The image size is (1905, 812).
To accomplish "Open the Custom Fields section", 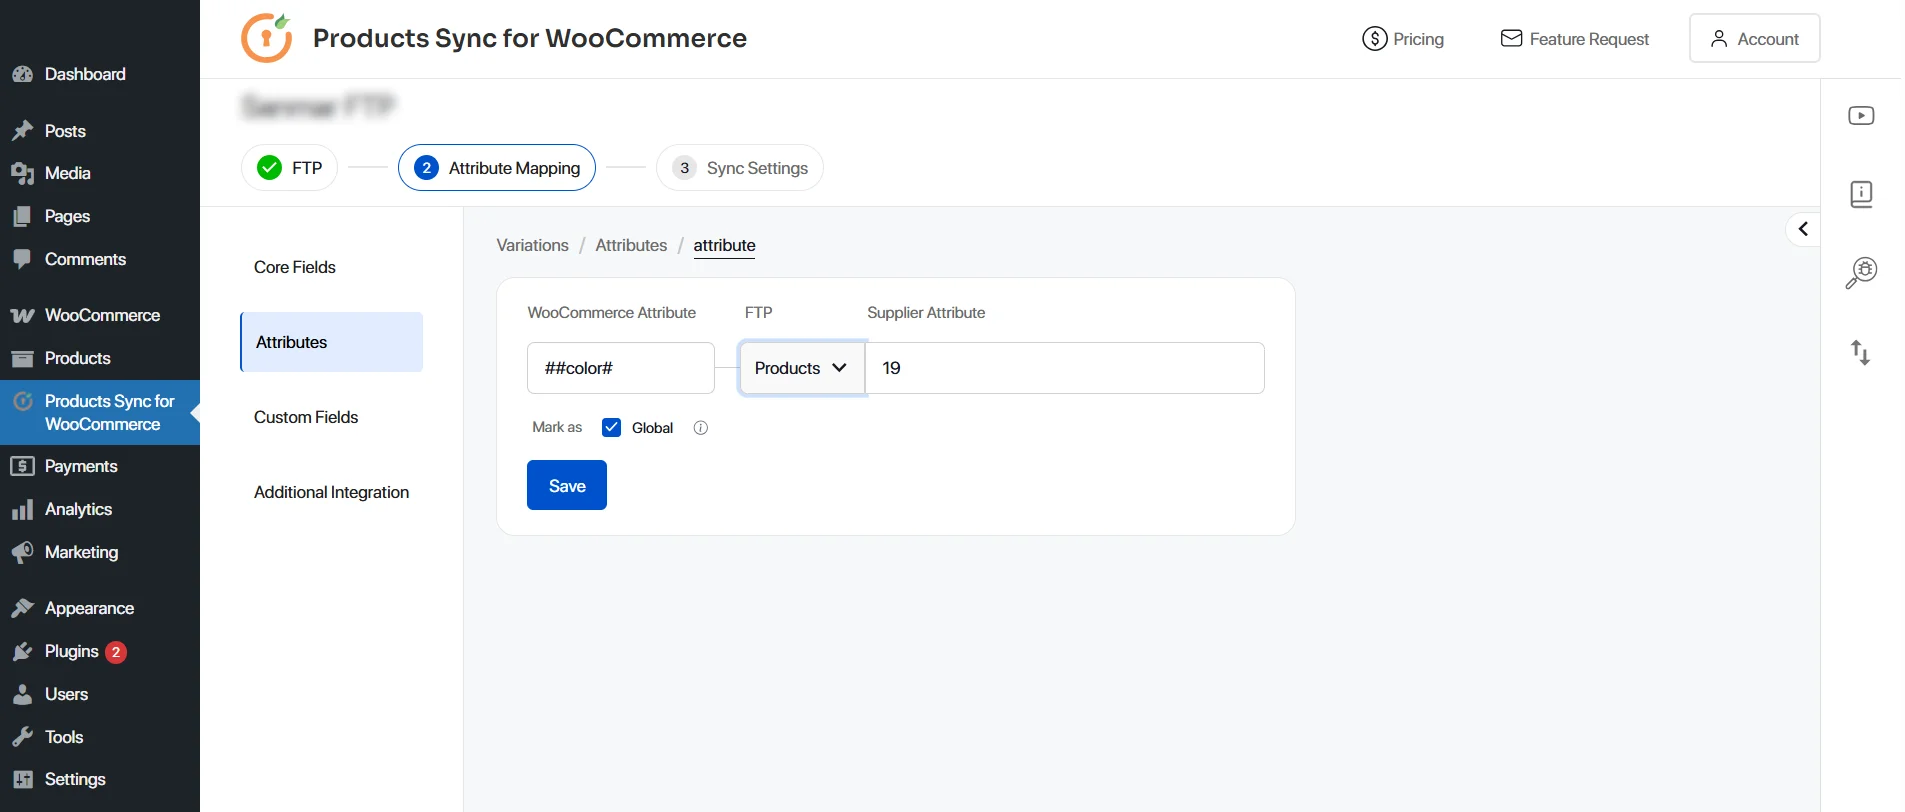I will 306,417.
